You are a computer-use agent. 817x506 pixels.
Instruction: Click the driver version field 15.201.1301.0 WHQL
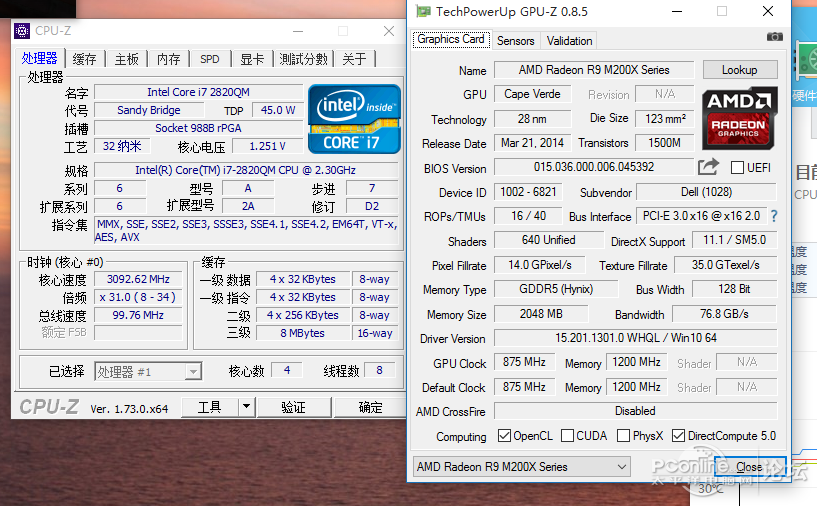tap(636, 338)
